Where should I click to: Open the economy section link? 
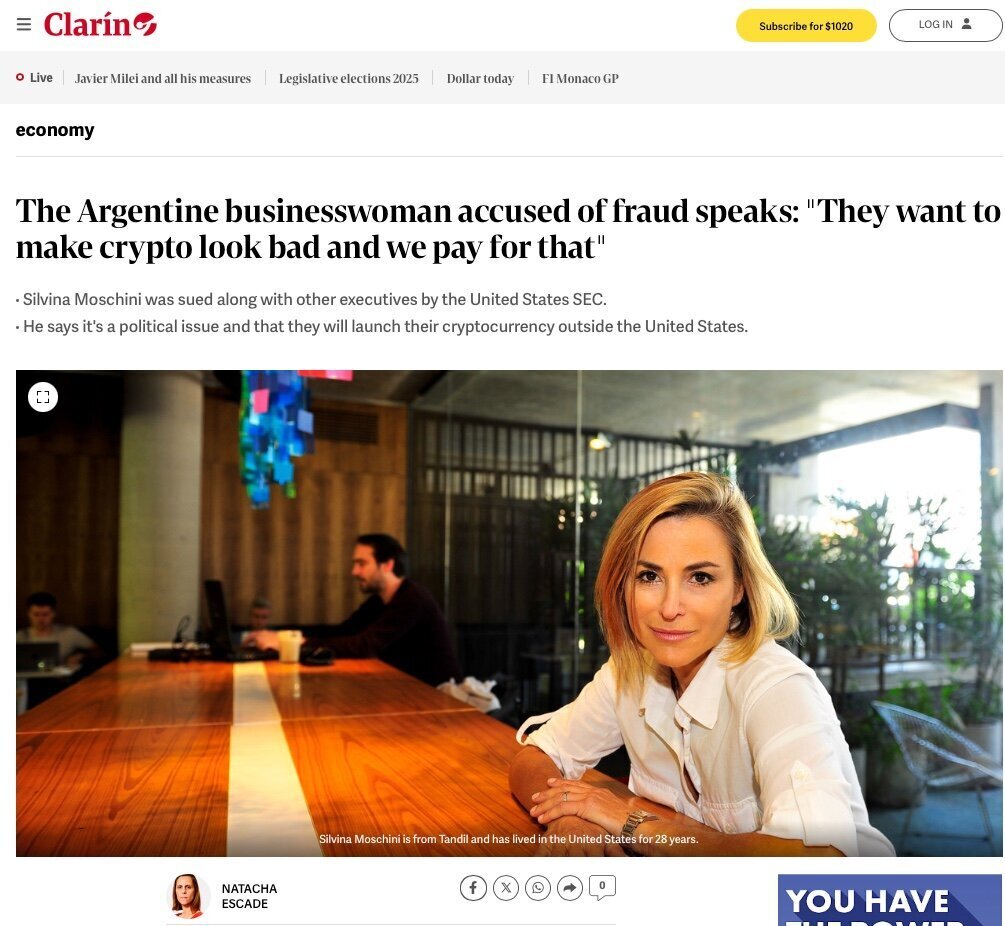tap(55, 130)
